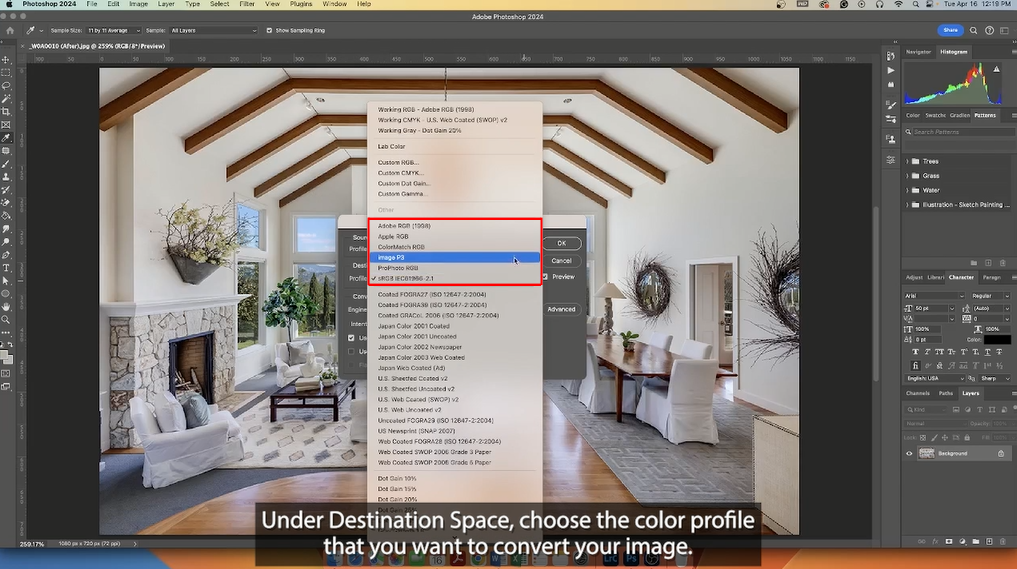Click Add layer mask icon
Viewport: 1017px width, 569px height.
pos(949,541)
